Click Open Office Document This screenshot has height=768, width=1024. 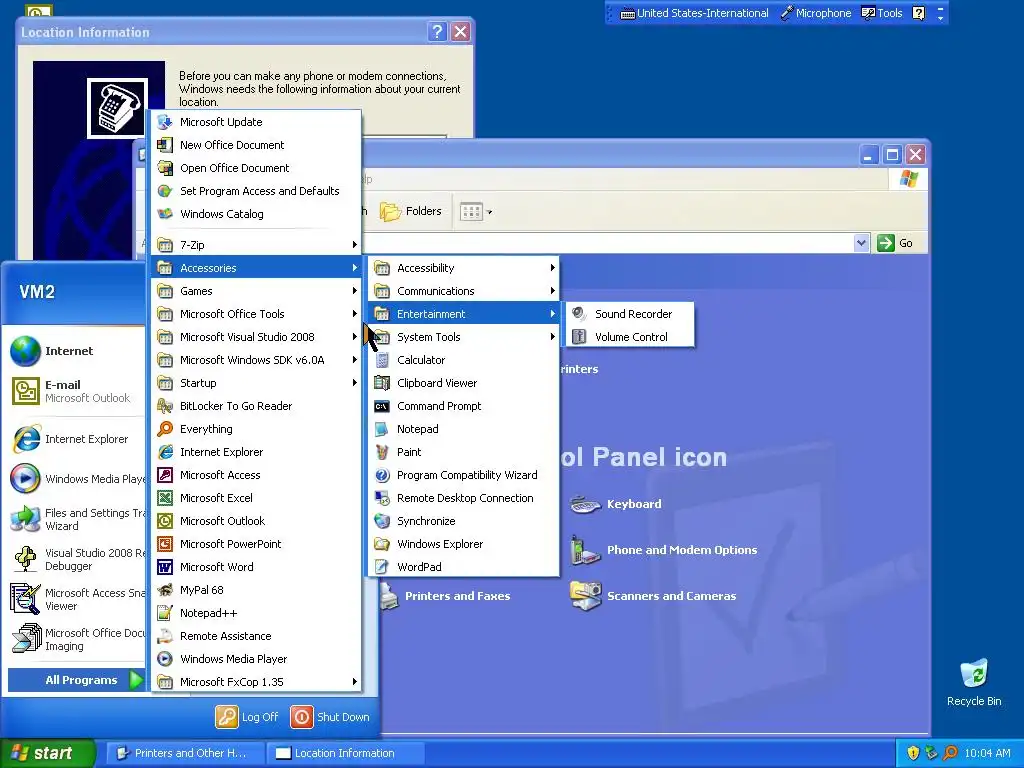(x=256, y=168)
